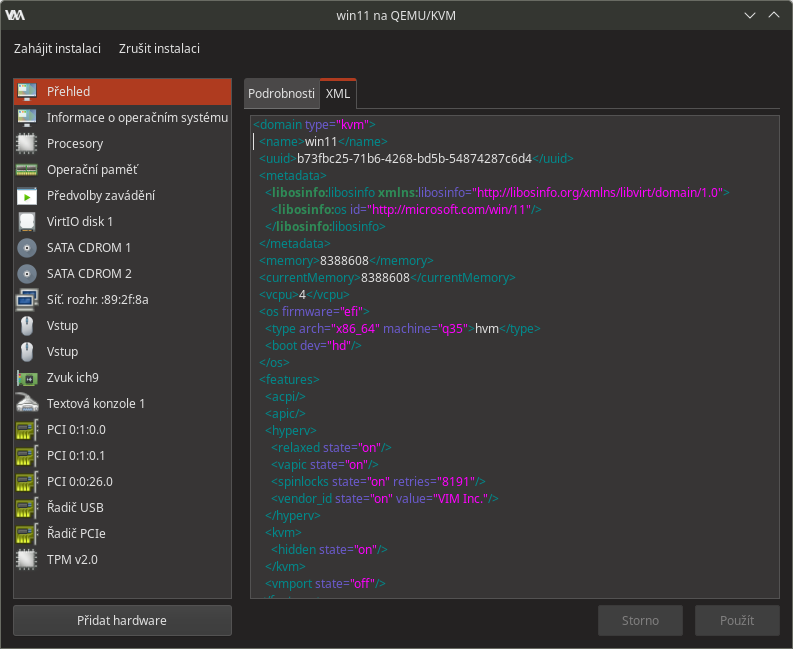Click the spinlocks retries="8191" line
This screenshot has height=649, width=793.
(378, 482)
